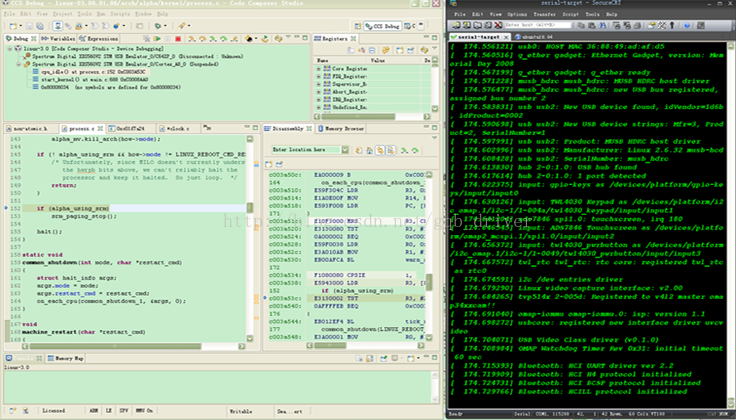Select the cpu_idle() stack frame at process.c:152
The width and height of the screenshot is (736, 420).
click(x=93, y=72)
